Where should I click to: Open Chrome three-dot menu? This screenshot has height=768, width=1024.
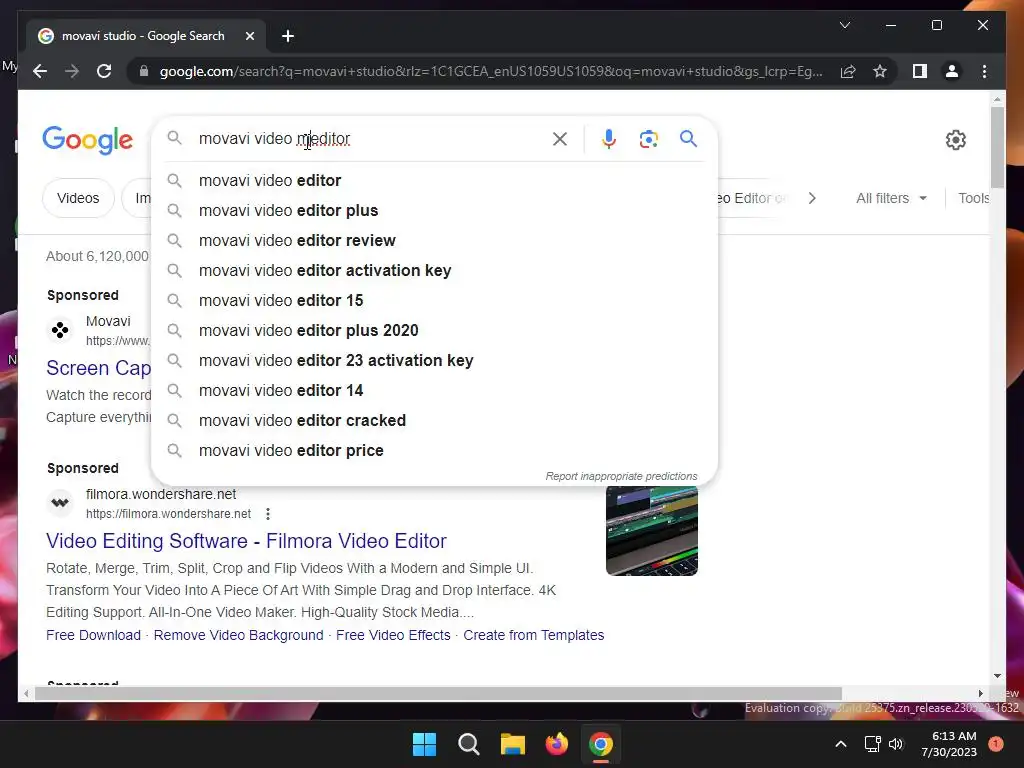pyautogui.click(x=984, y=71)
